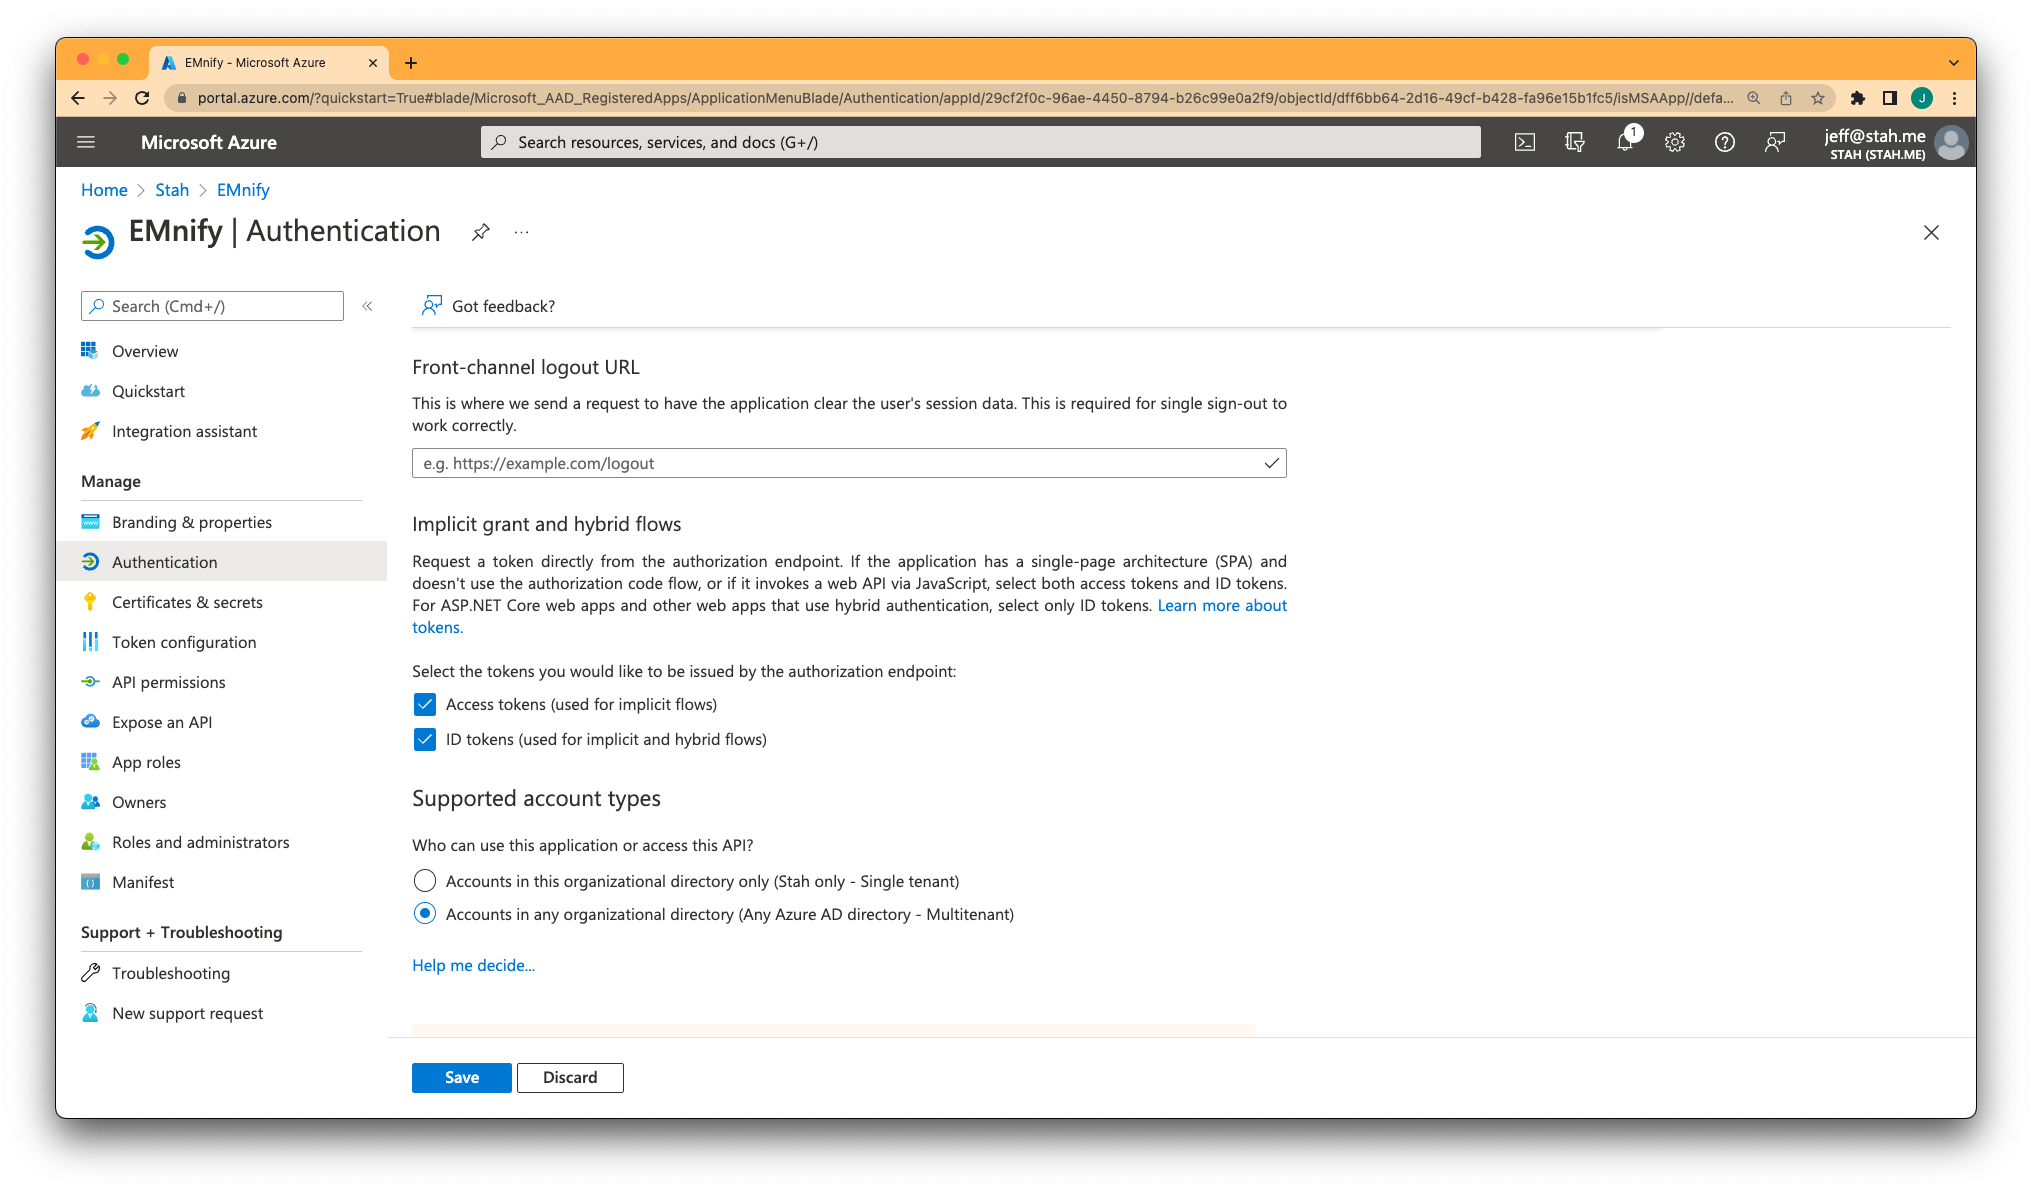Open Token configuration settings
The width and height of the screenshot is (2032, 1192).
point(184,641)
